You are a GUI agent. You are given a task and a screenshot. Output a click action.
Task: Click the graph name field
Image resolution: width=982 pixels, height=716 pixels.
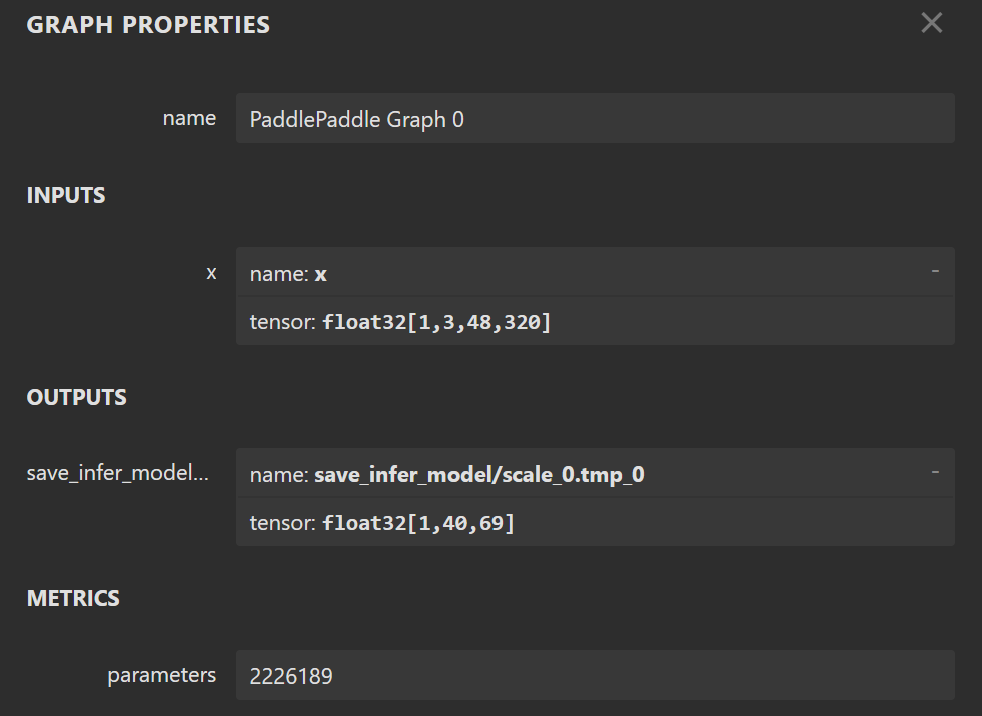(x=595, y=119)
